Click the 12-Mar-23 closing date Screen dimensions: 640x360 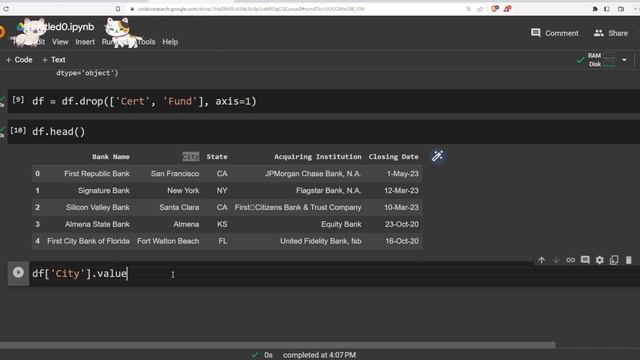click(401, 190)
